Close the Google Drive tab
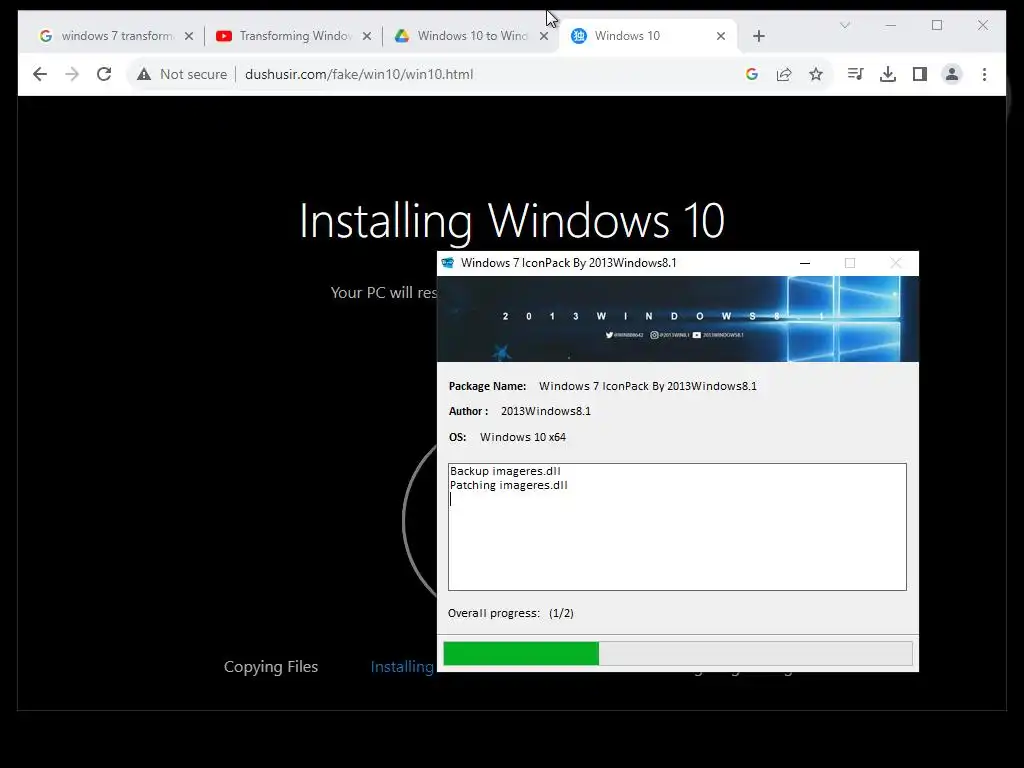Image resolution: width=1024 pixels, height=768 pixels. [544, 36]
